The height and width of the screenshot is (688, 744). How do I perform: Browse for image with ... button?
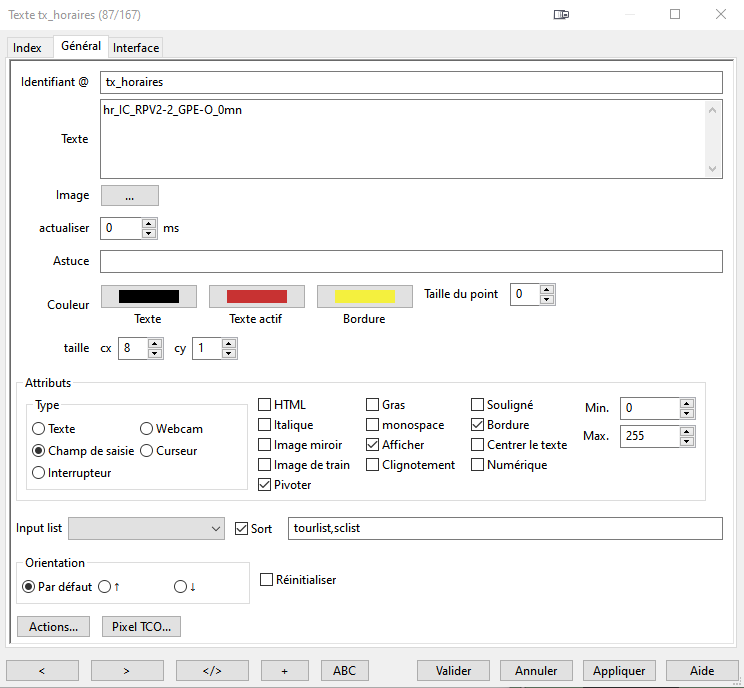click(x=130, y=196)
